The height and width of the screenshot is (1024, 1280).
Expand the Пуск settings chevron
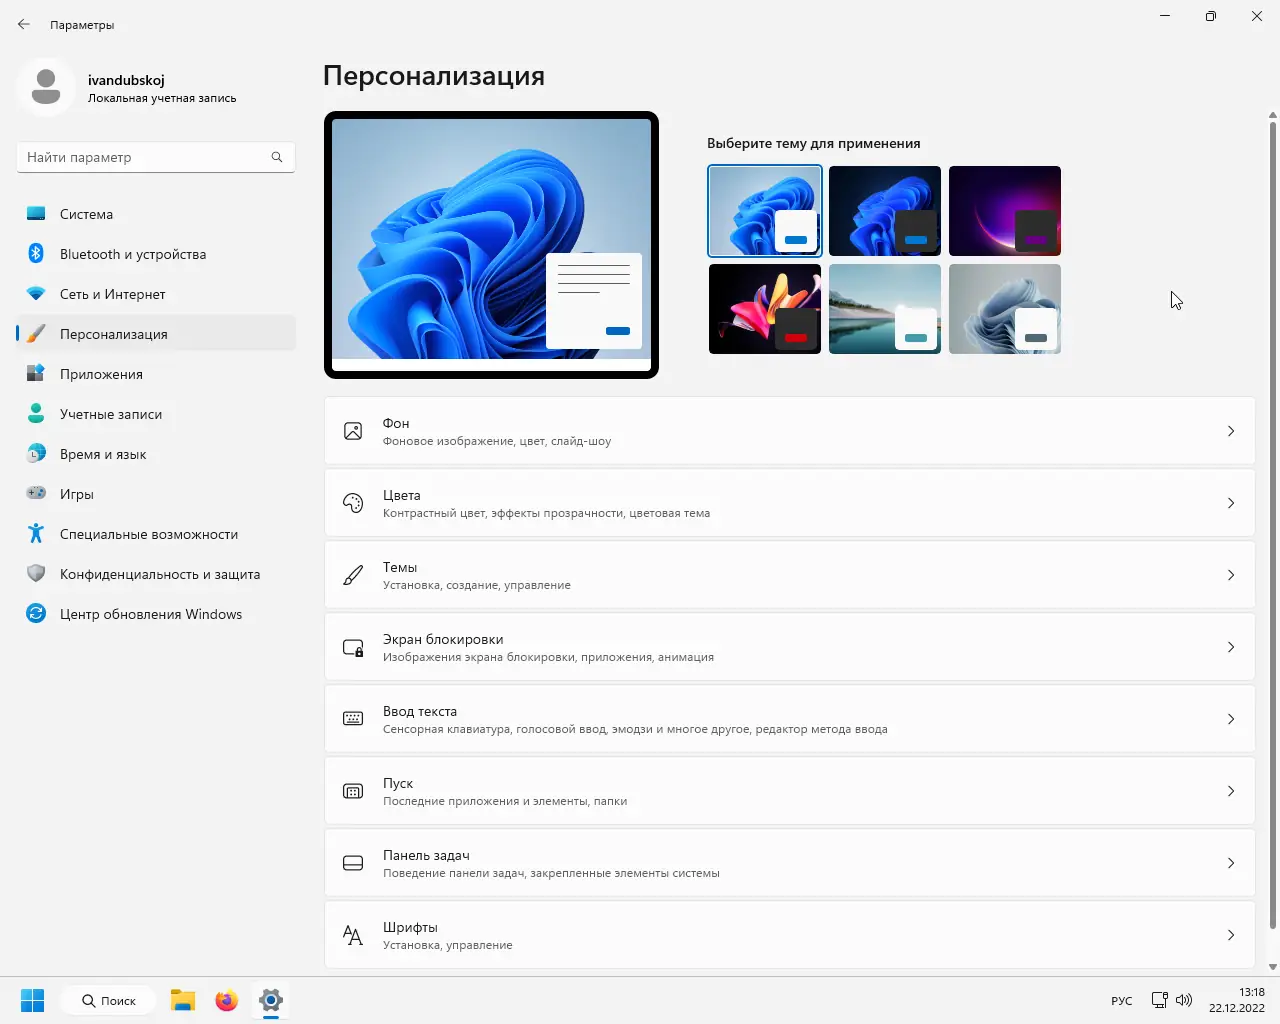pos(1231,791)
